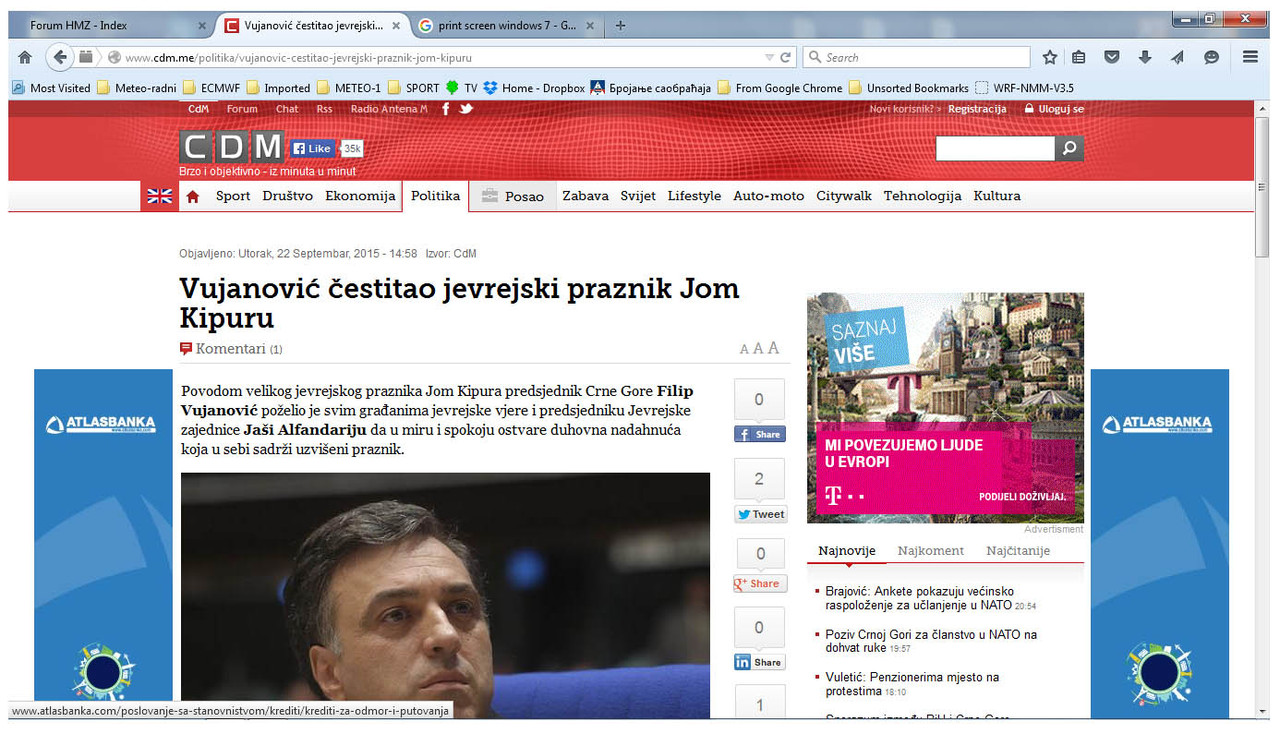This screenshot has width=1280, height=731.
Task: Switch to the print screen windows 7 tab
Action: click(506, 25)
